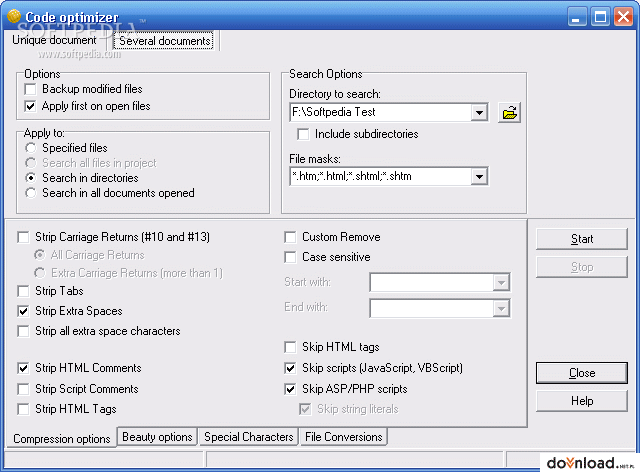Maximize the Code optimizer window
Viewport: 640px width, 472px height.
coord(600,17)
